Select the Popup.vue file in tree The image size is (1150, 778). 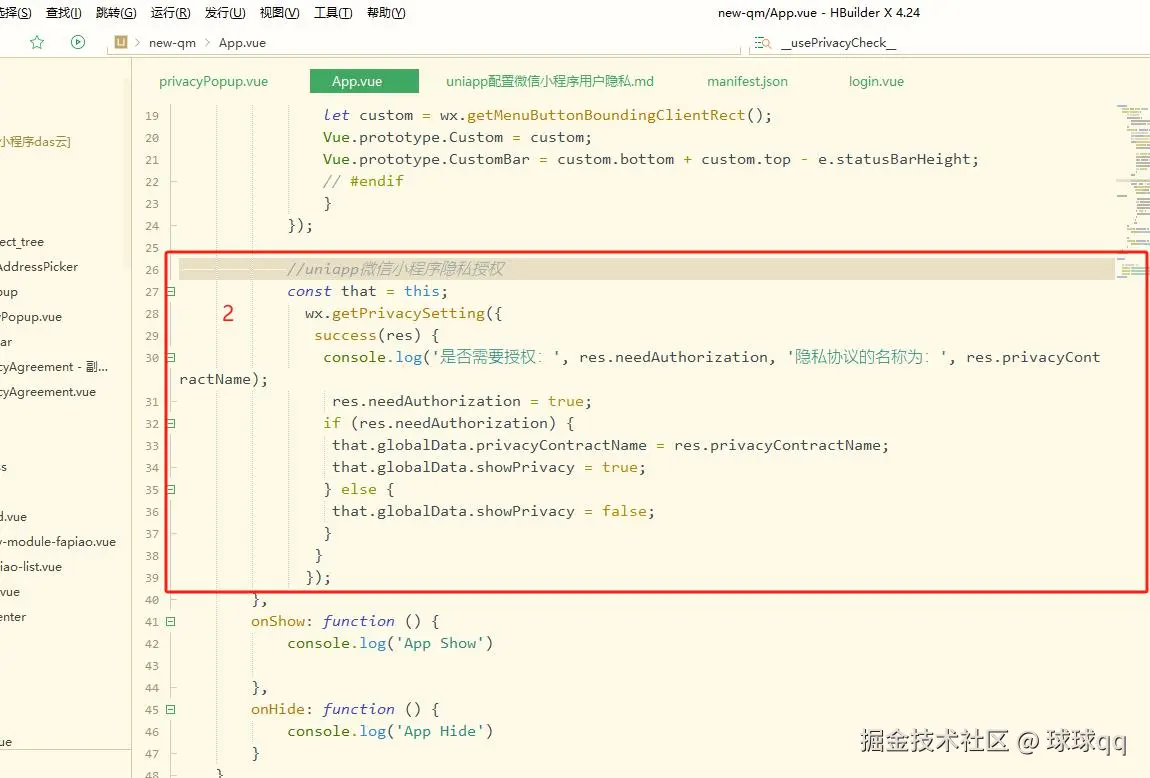[31, 317]
